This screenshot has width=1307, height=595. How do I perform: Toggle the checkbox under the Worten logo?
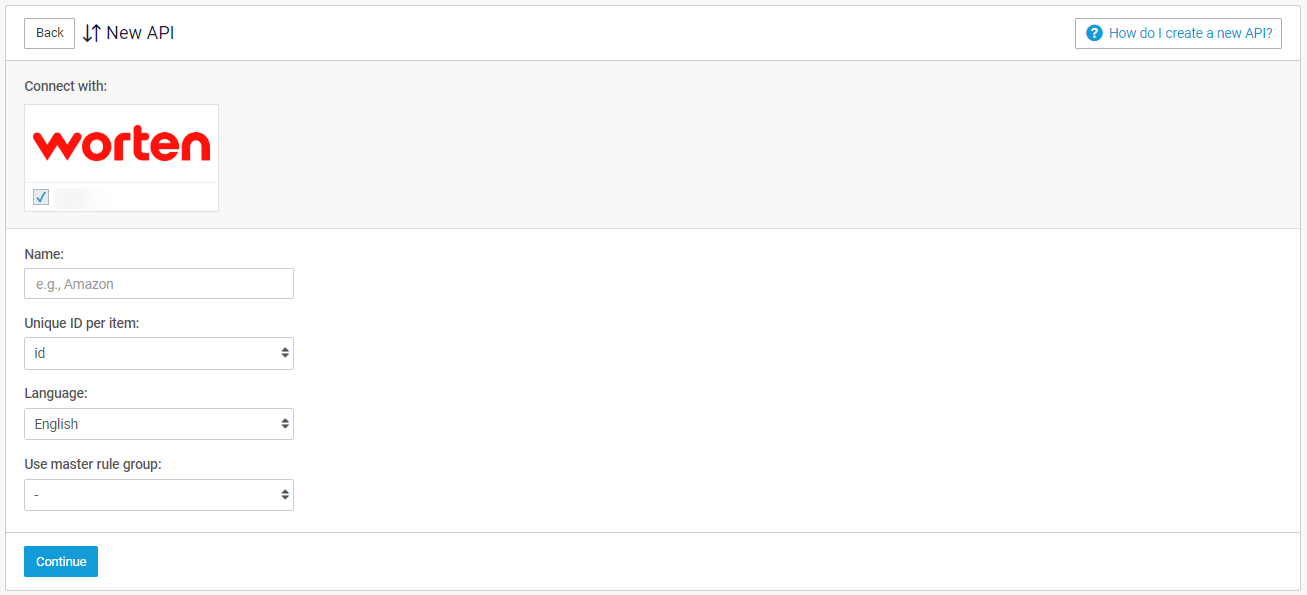(41, 197)
